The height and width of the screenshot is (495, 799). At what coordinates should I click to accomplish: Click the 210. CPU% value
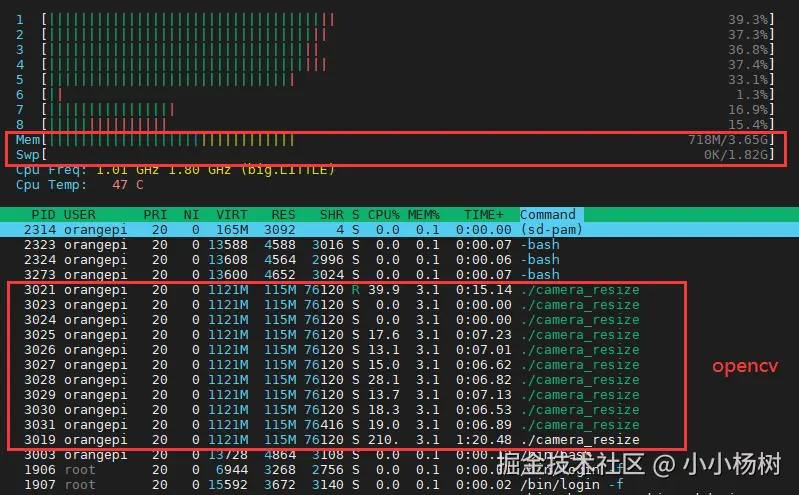(x=384, y=439)
